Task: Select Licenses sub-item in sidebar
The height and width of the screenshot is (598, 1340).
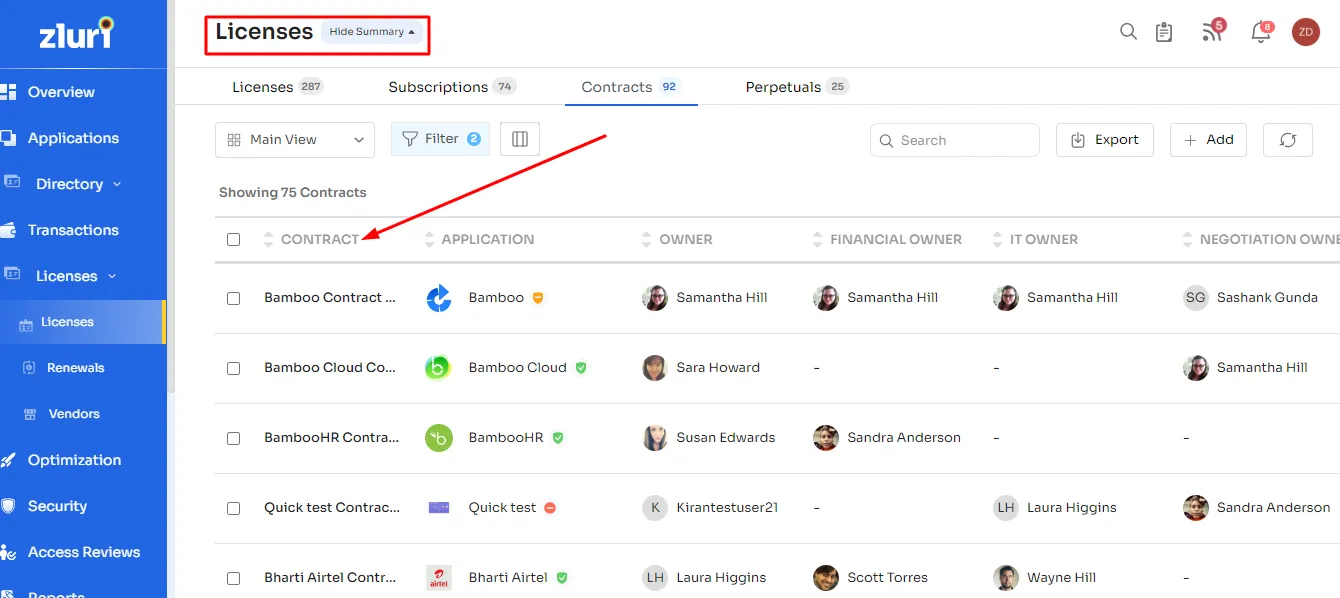Action: pyautogui.click(x=82, y=322)
